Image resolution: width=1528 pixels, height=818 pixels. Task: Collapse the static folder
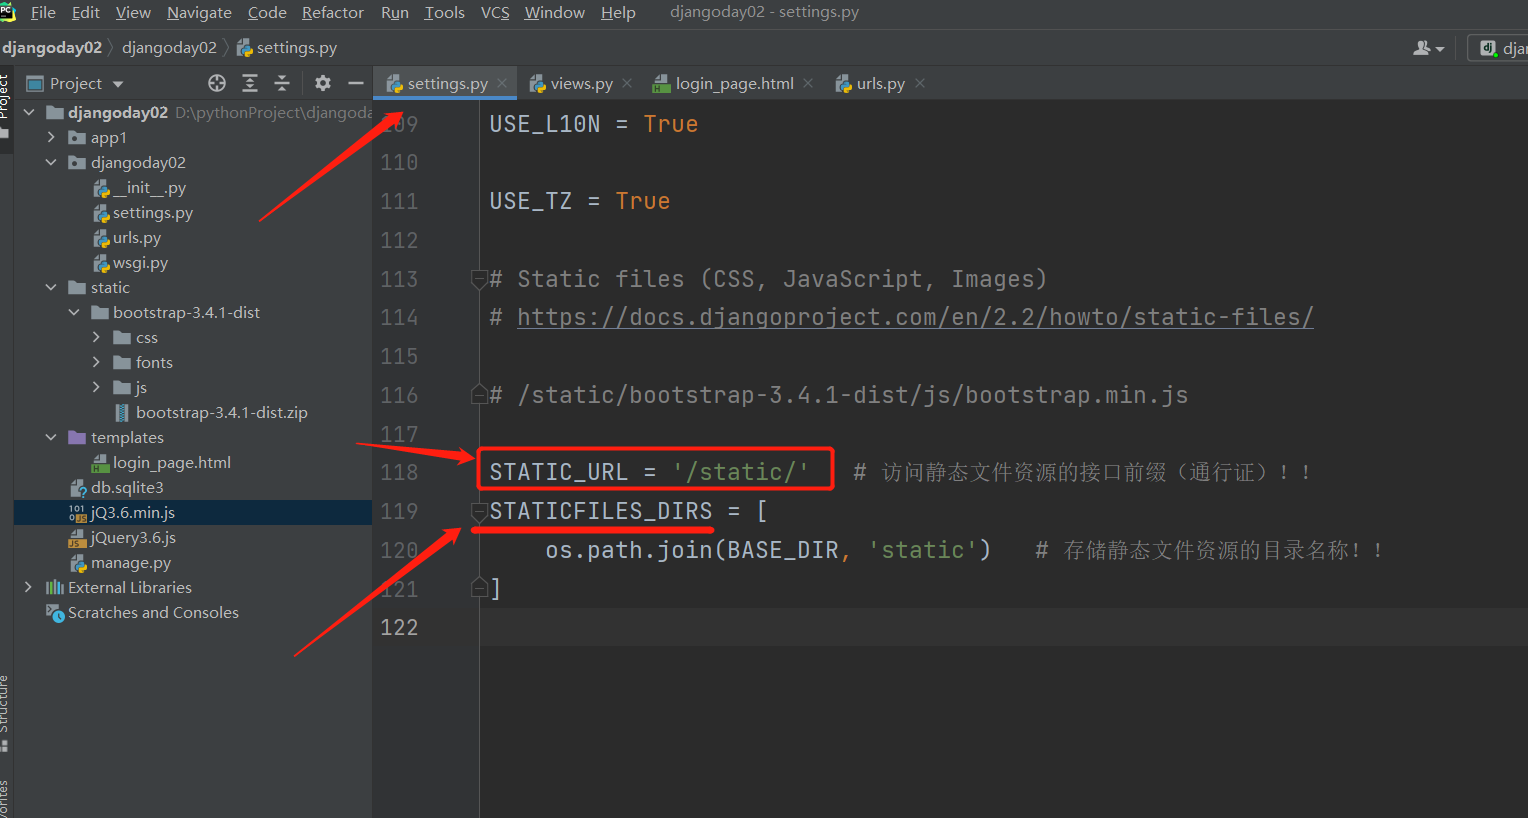click(51, 288)
